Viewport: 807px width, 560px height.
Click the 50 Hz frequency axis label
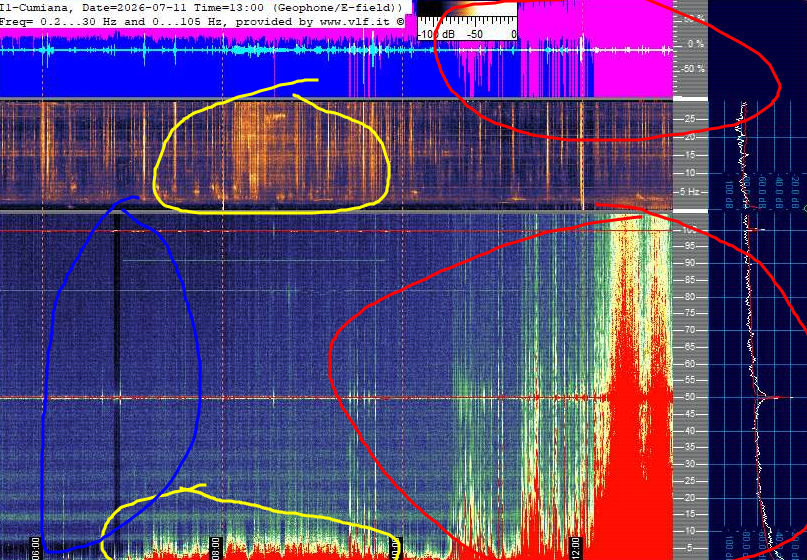pyautogui.click(x=689, y=397)
